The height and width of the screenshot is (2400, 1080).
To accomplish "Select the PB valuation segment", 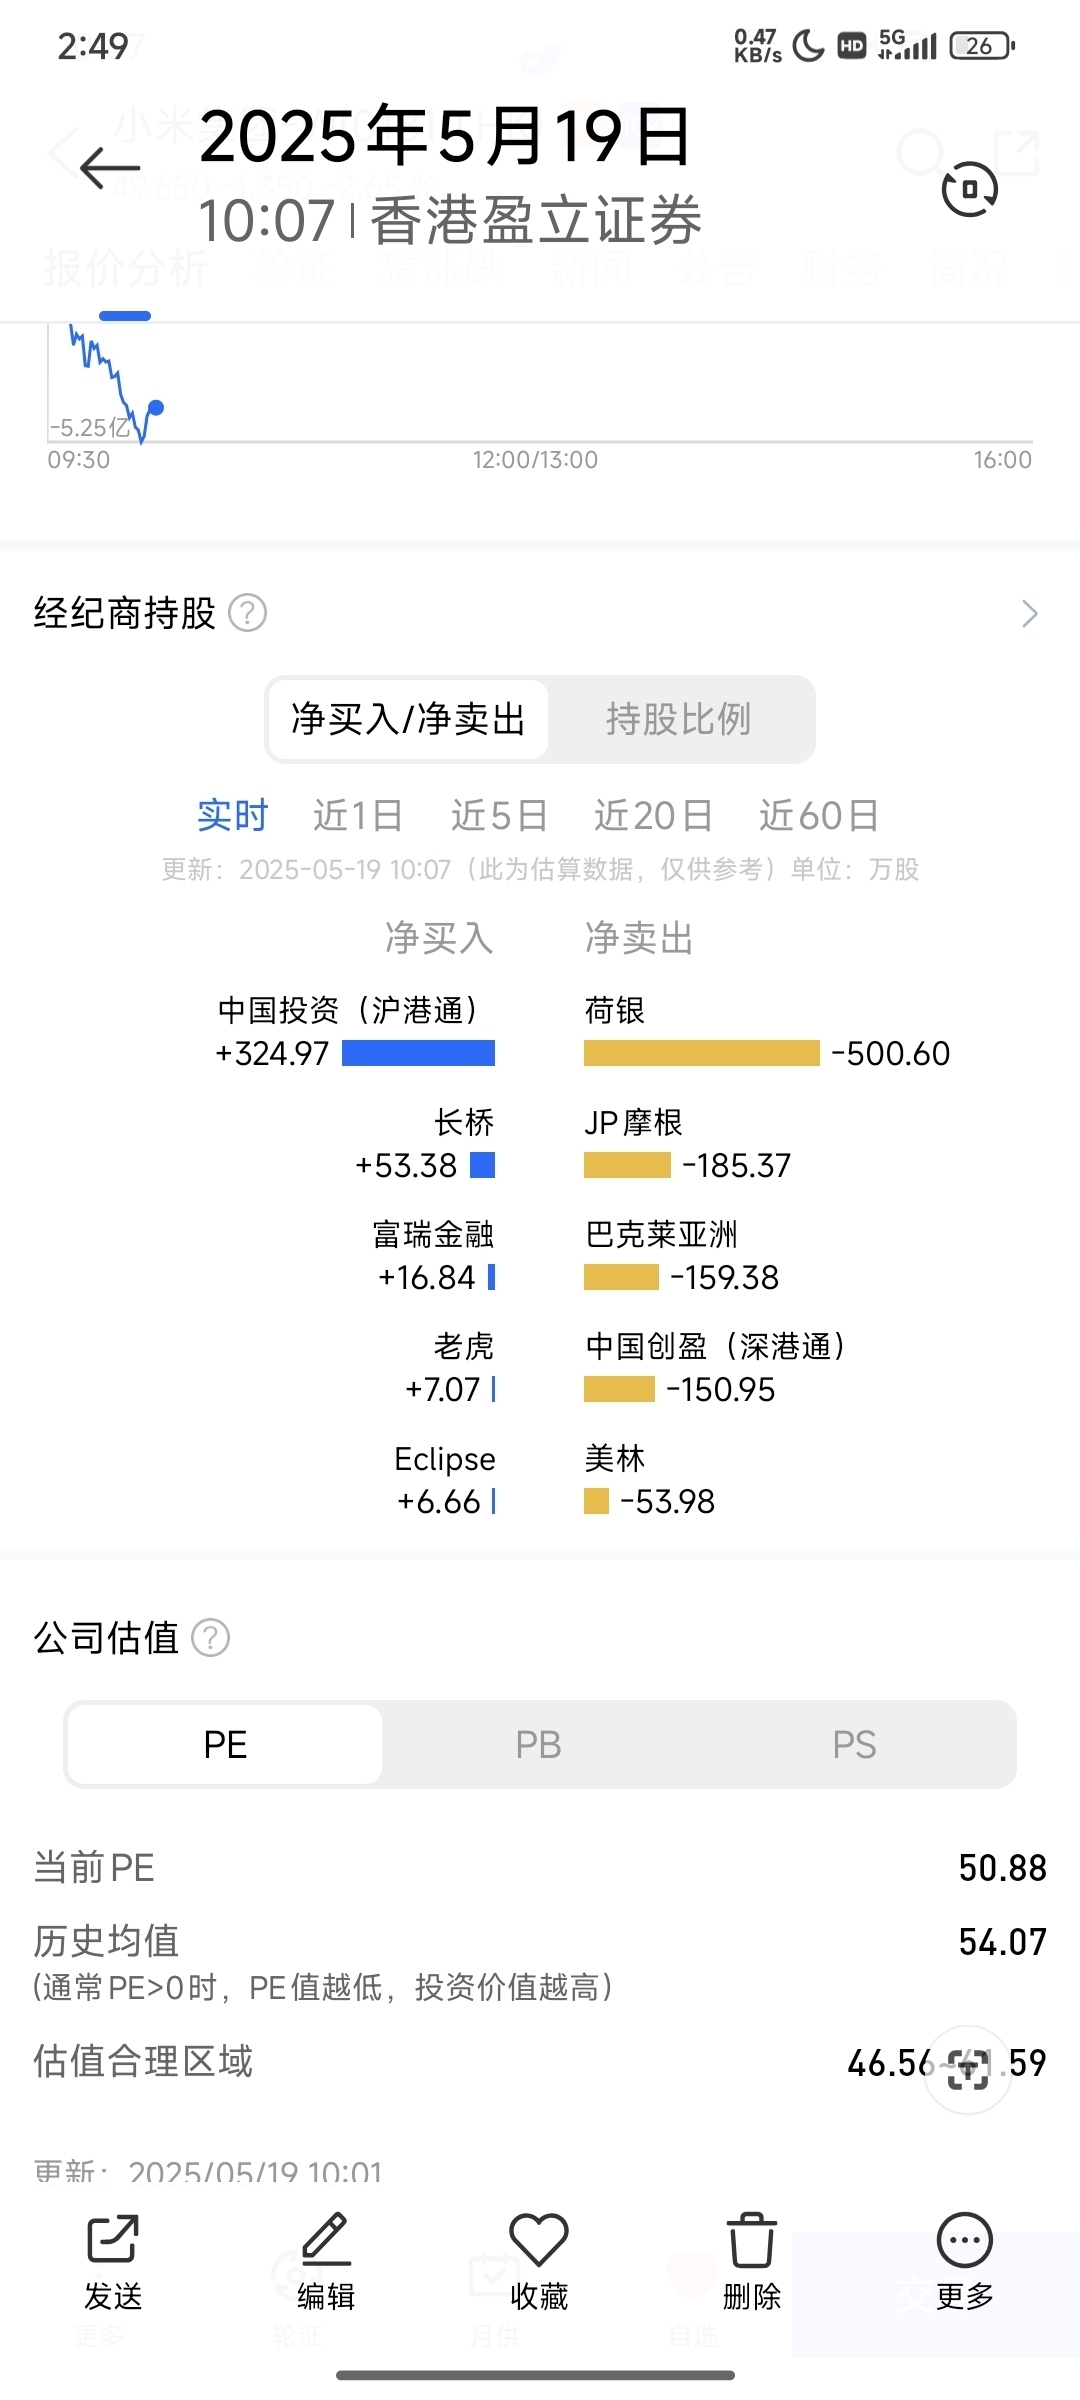I will pyautogui.click(x=539, y=1745).
